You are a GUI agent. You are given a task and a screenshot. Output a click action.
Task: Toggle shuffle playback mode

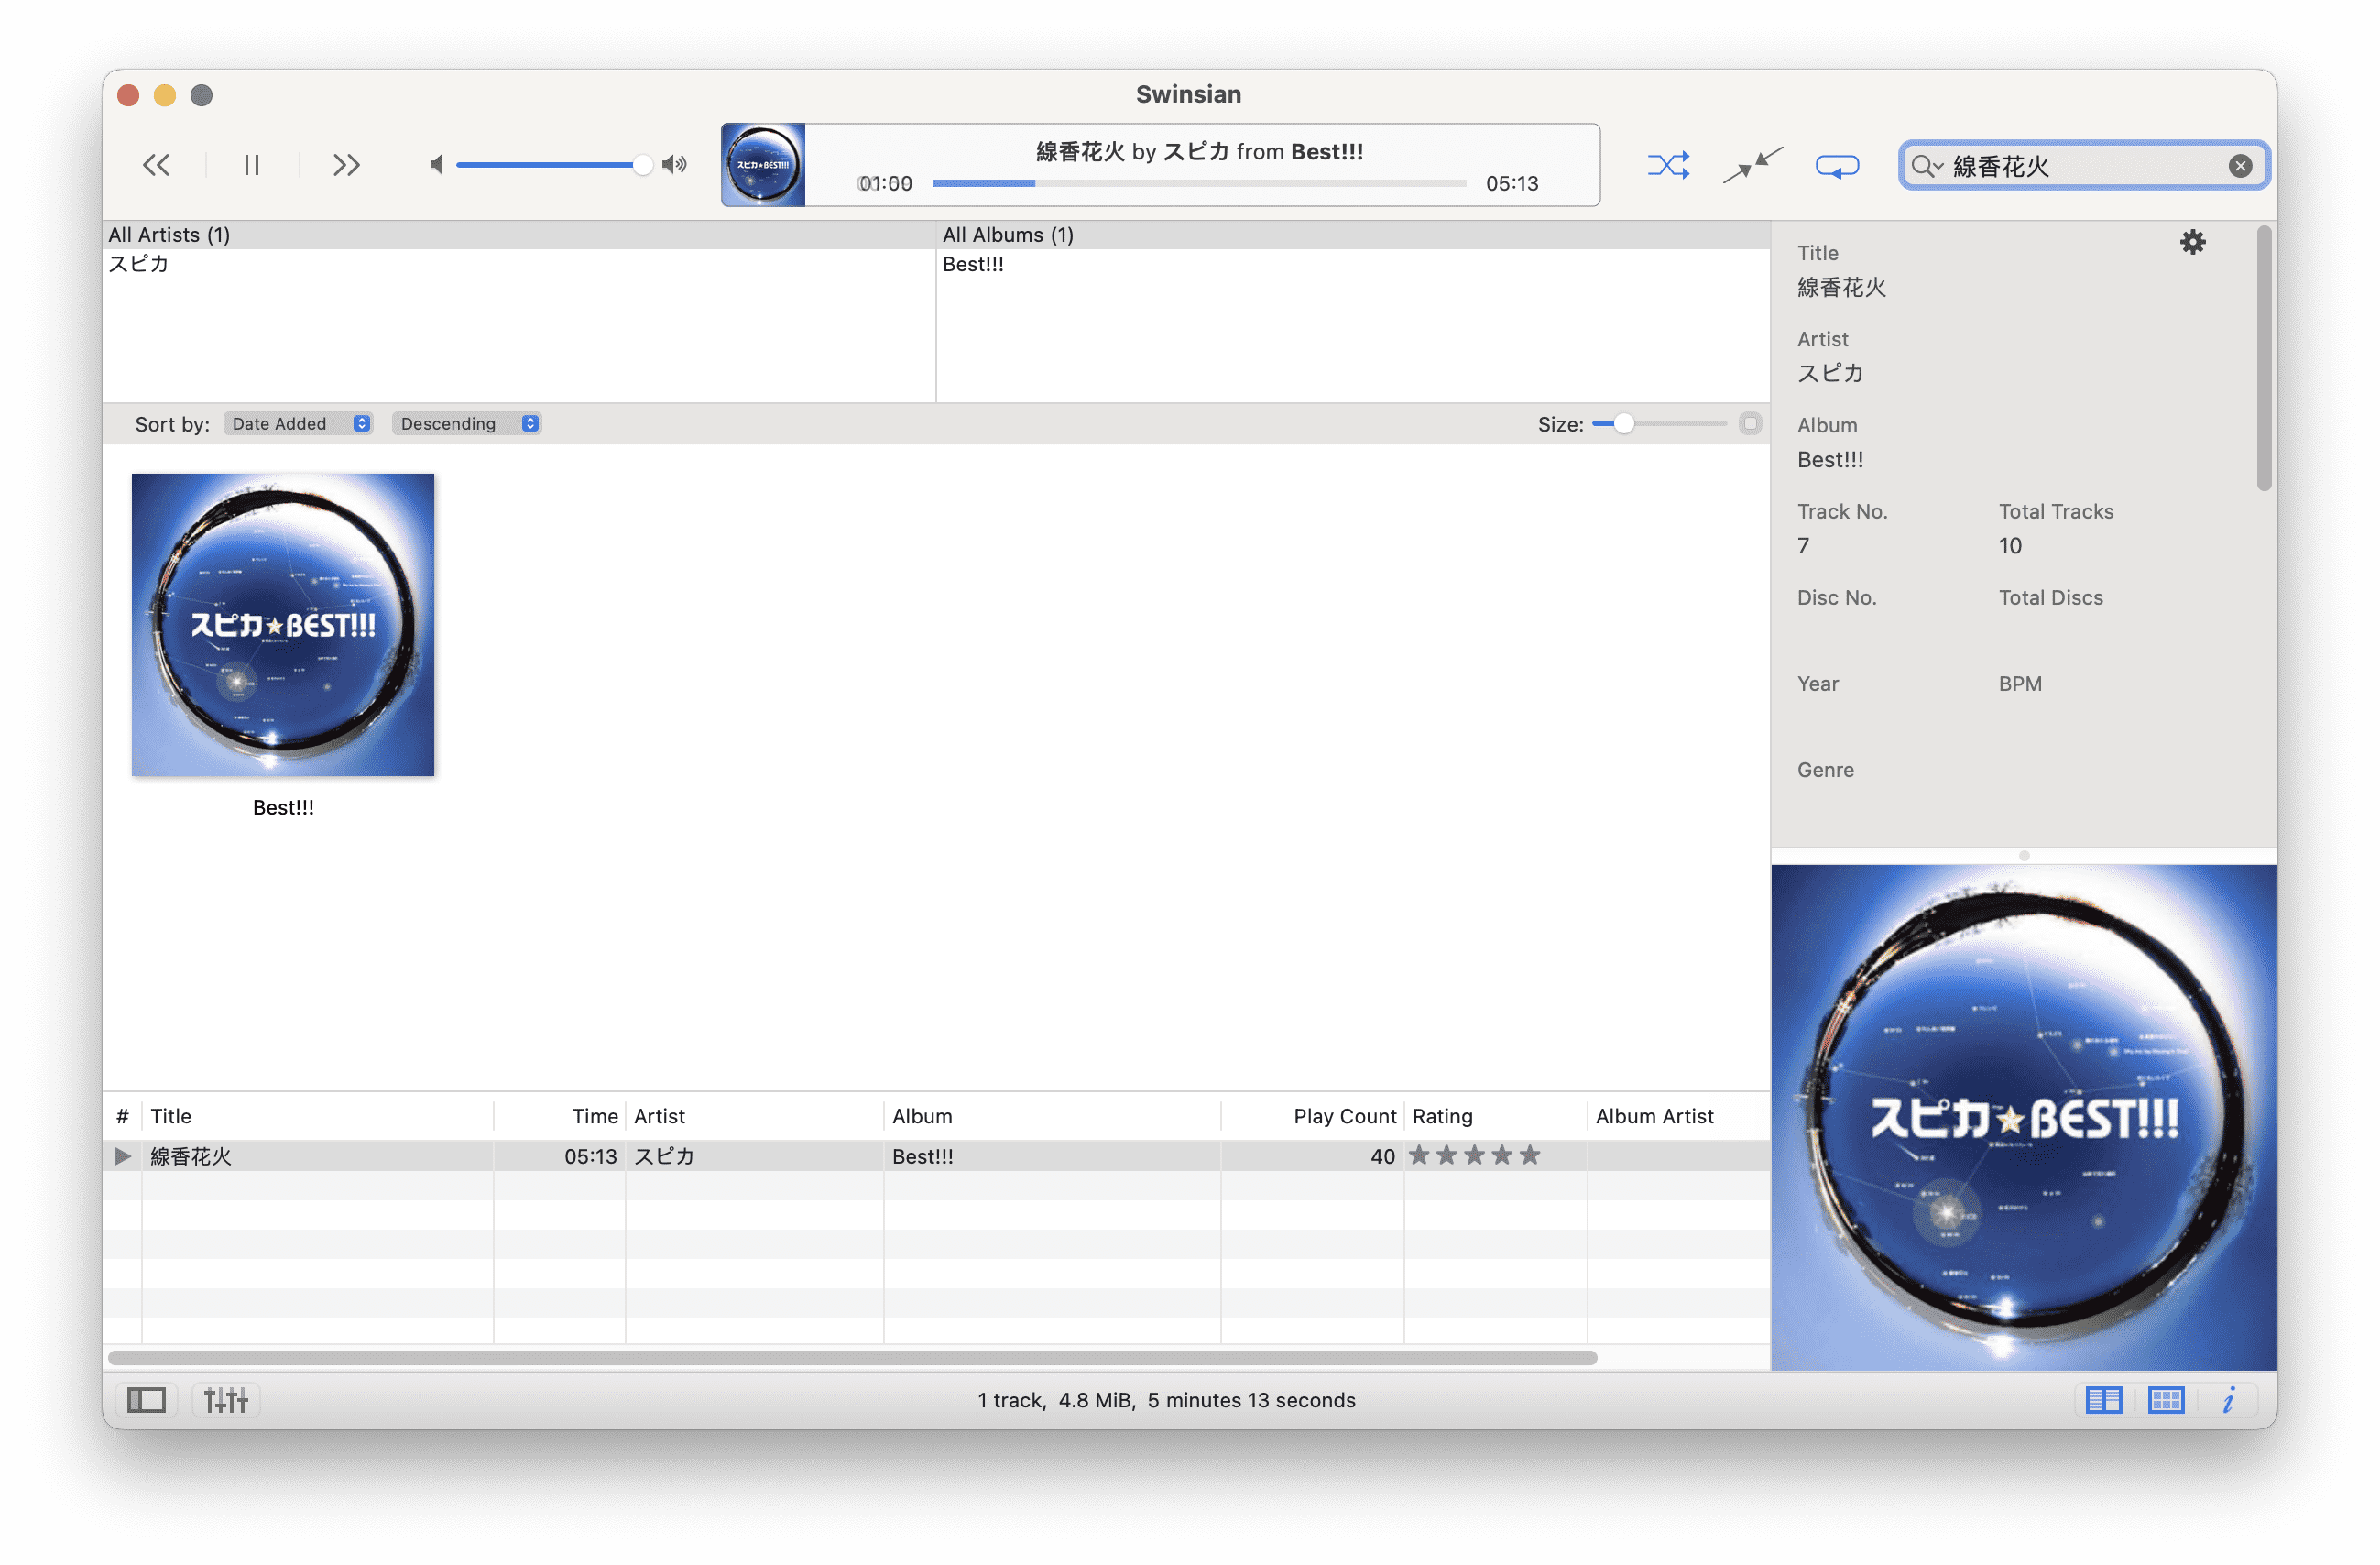pos(1668,165)
